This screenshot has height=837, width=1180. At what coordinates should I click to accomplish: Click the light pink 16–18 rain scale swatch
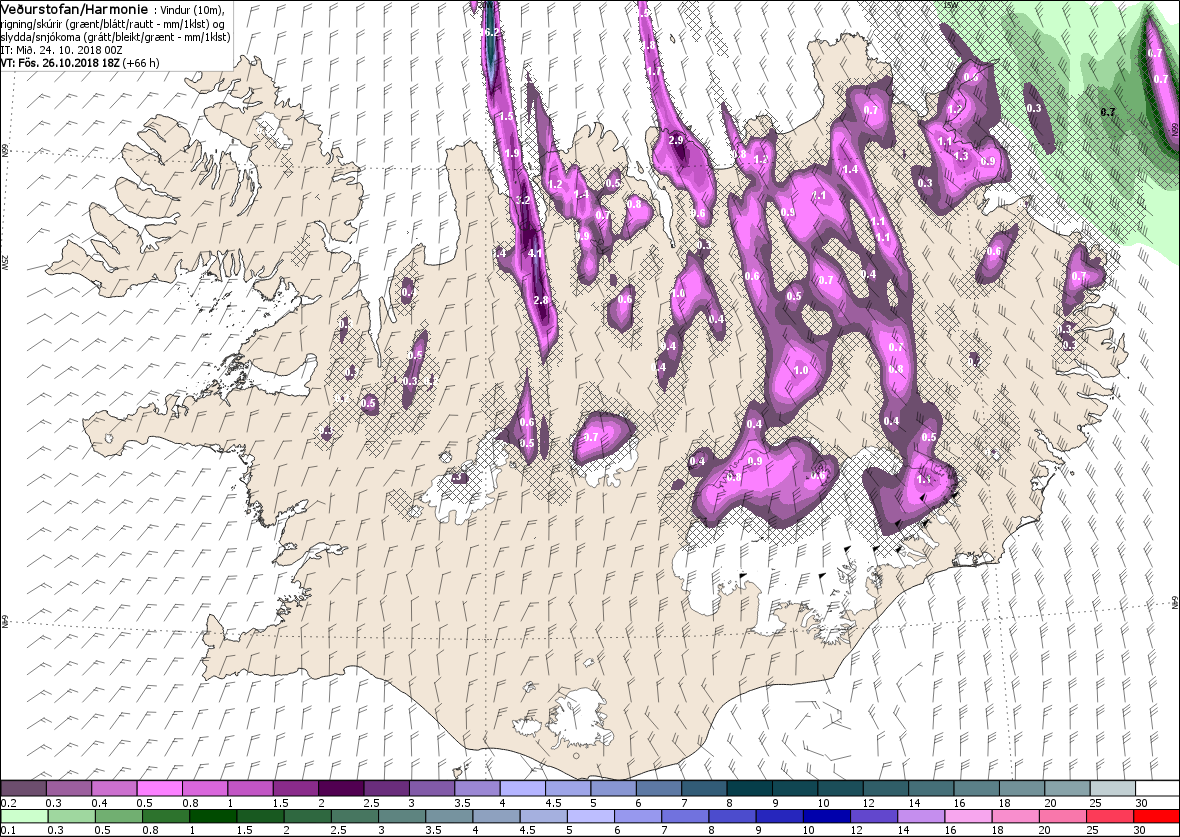point(968,817)
